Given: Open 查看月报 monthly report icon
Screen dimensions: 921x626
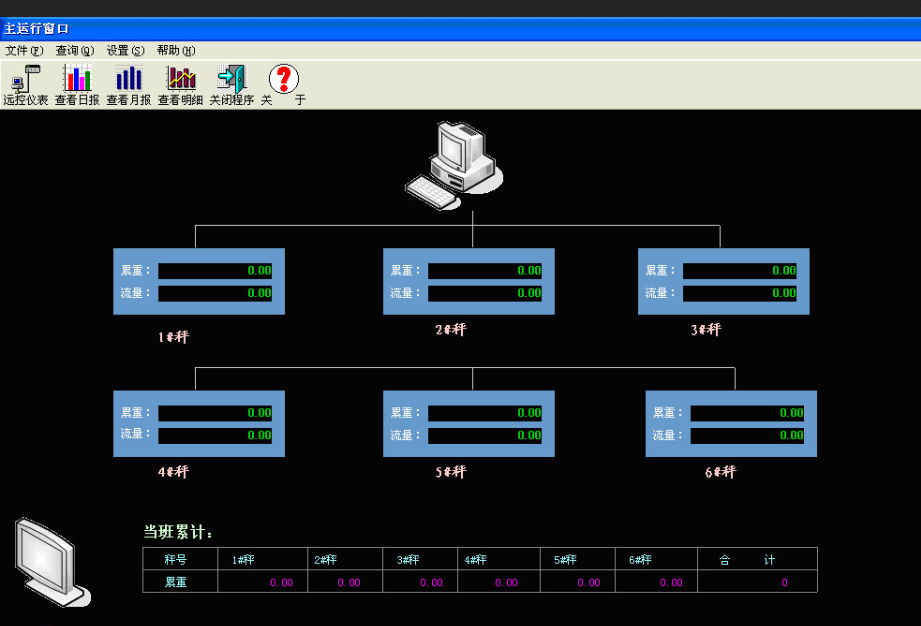Looking at the screenshot, I should pyautogui.click(x=129, y=79).
